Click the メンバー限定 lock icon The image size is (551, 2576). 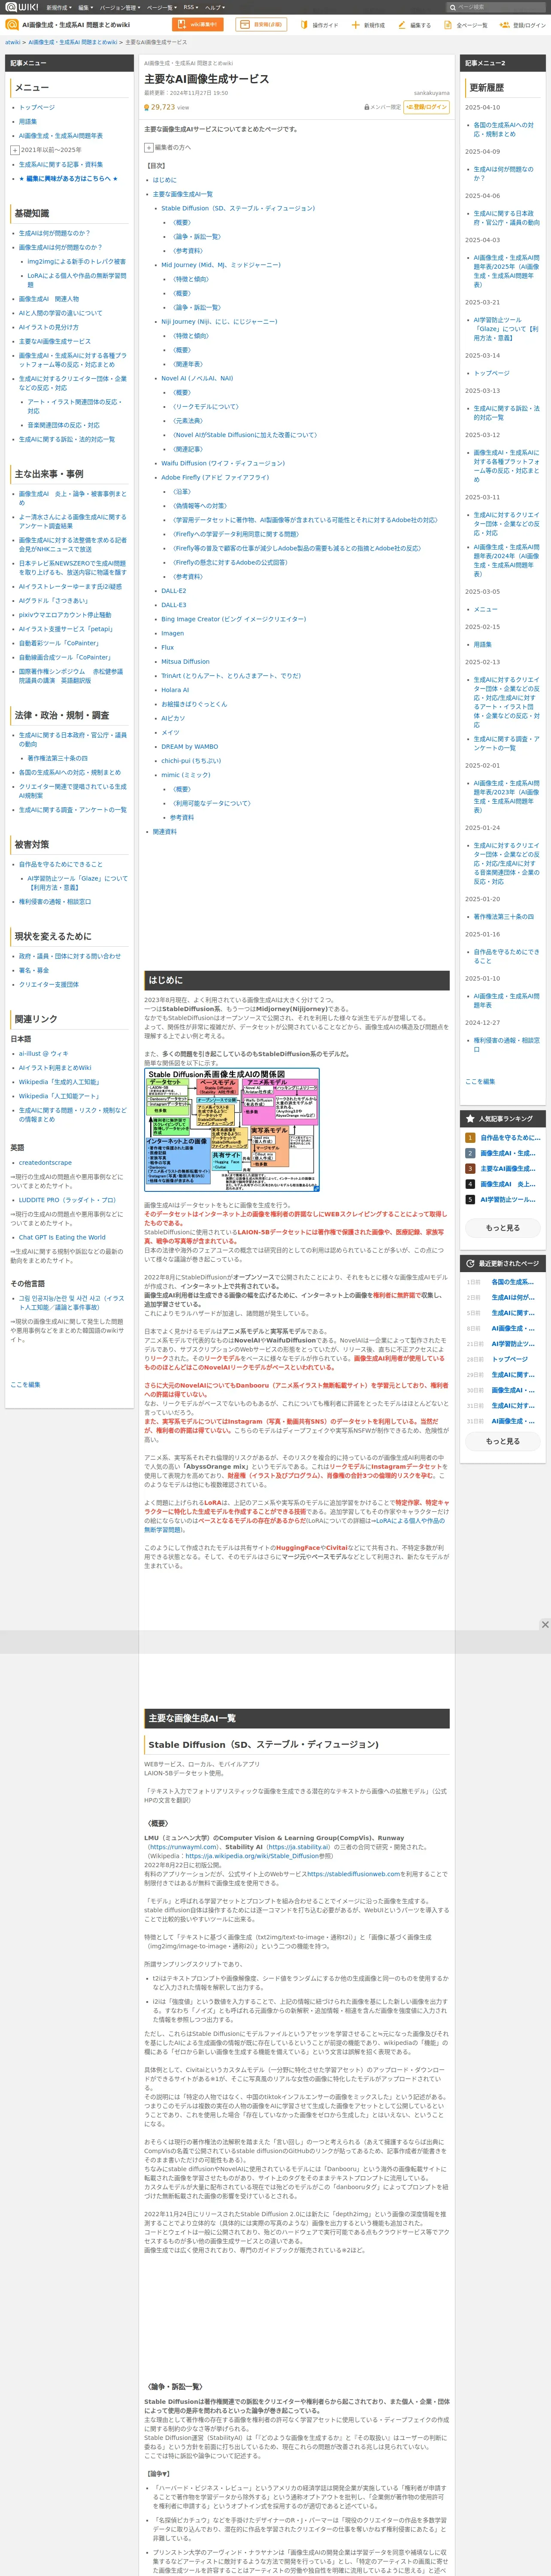(366, 107)
